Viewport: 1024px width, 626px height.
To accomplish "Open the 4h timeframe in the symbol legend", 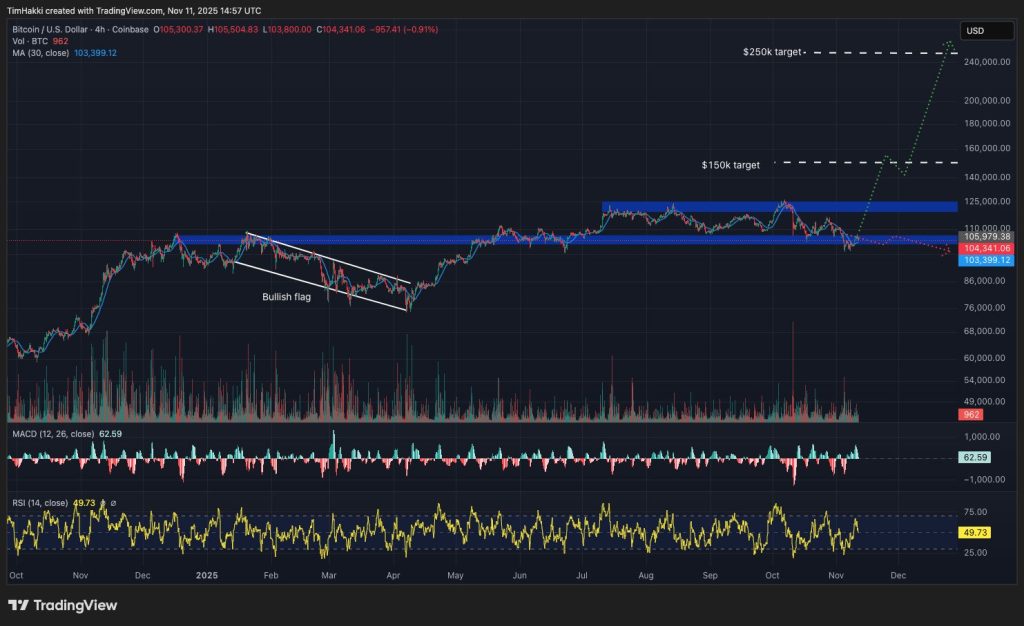I will pyautogui.click(x=100, y=29).
